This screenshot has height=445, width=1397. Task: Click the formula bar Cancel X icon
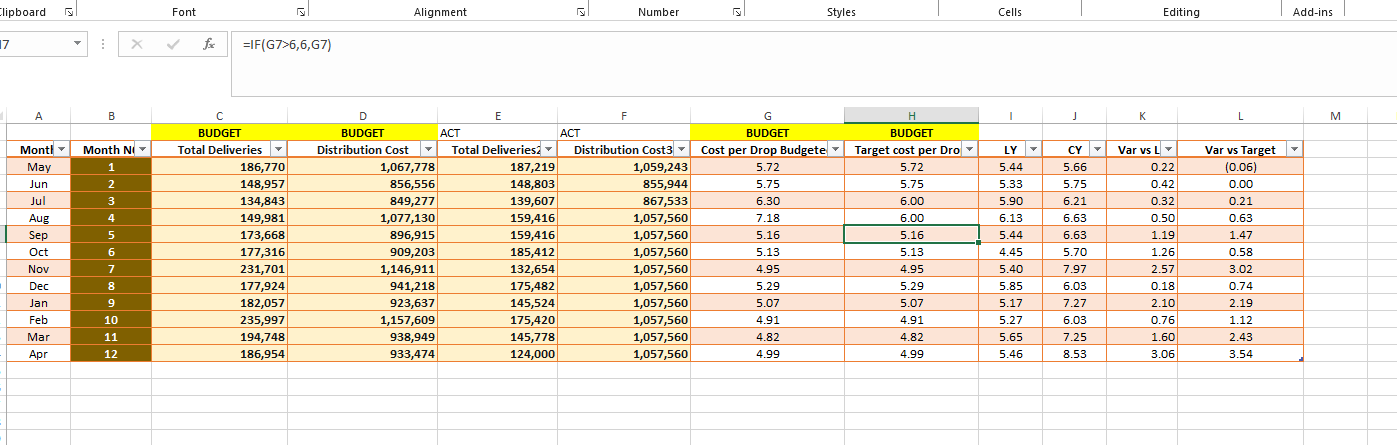point(137,45)
